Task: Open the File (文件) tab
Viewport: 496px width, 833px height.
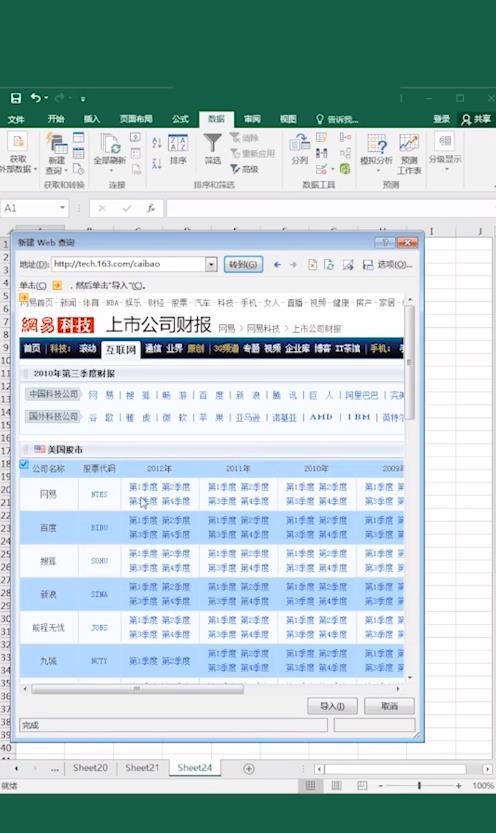Action: click(x=16, y=119)
